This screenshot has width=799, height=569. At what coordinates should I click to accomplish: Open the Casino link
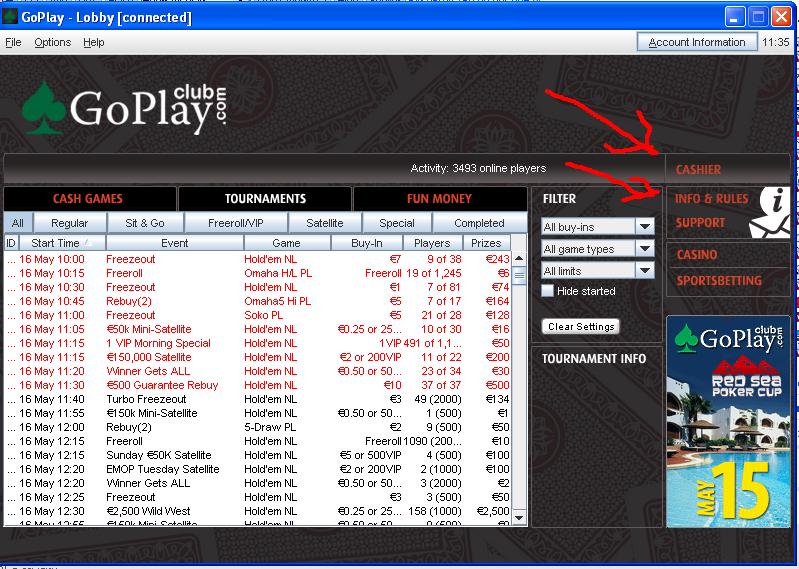[697, 254]
